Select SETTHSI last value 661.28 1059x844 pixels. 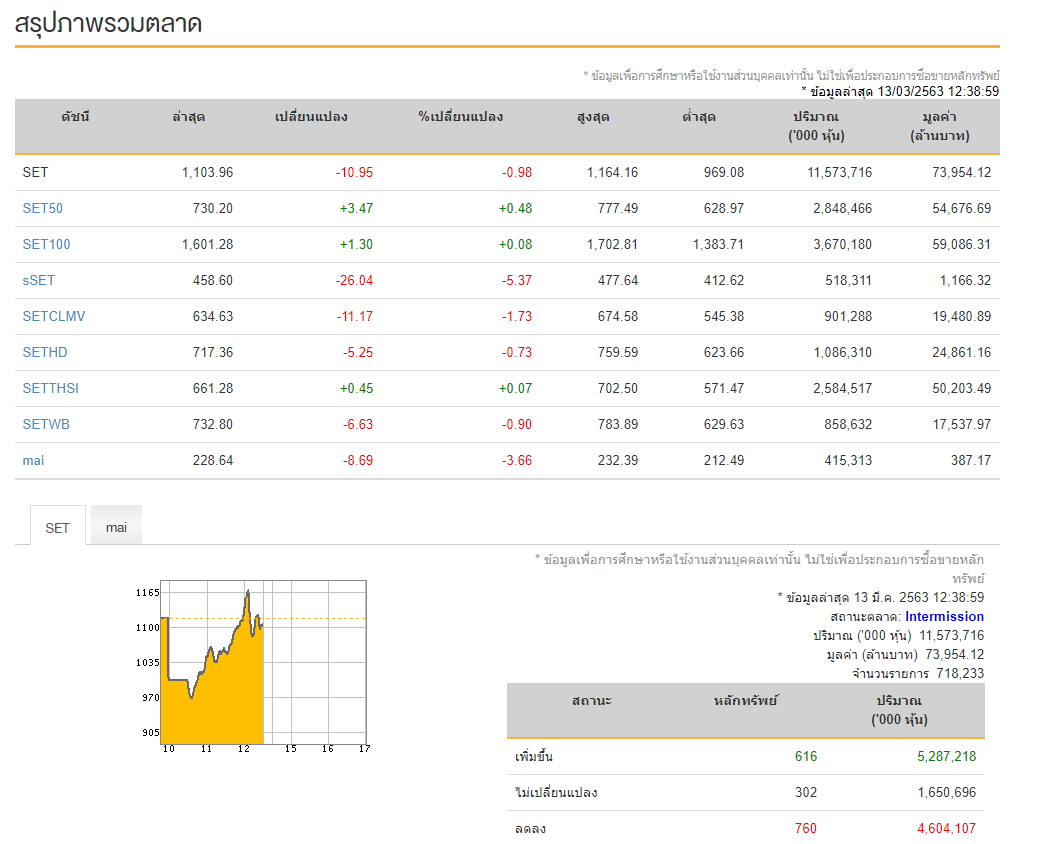[213, 388]
